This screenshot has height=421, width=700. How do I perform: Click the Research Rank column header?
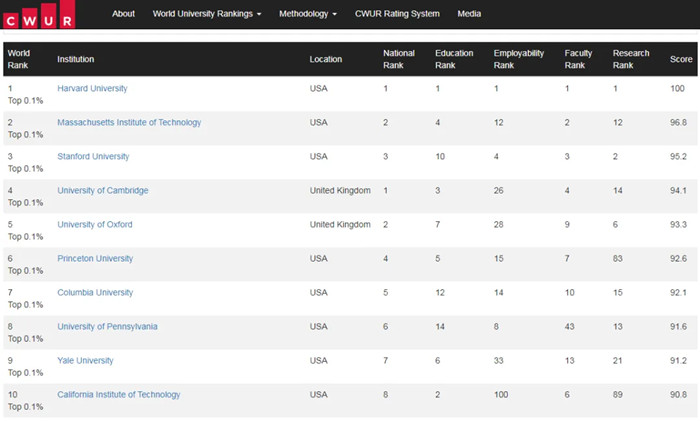(x=631, y=59)
